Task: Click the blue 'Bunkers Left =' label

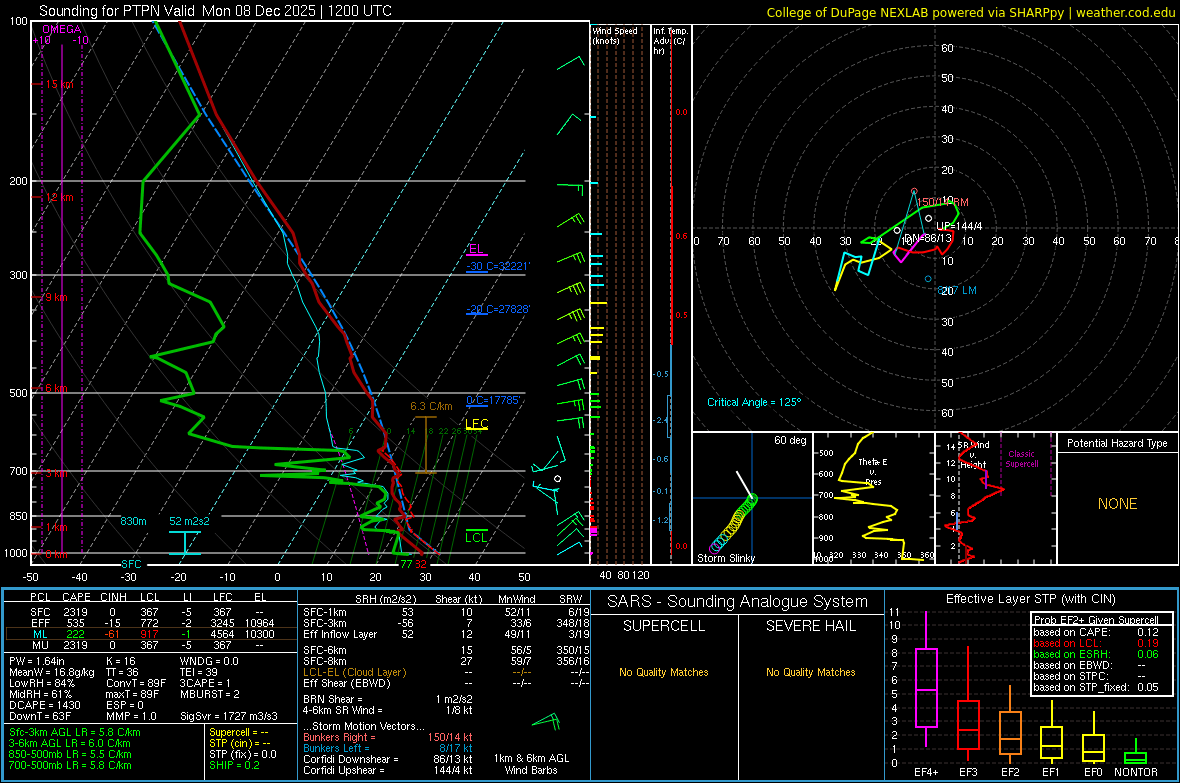Action: (x=336, y=748)
